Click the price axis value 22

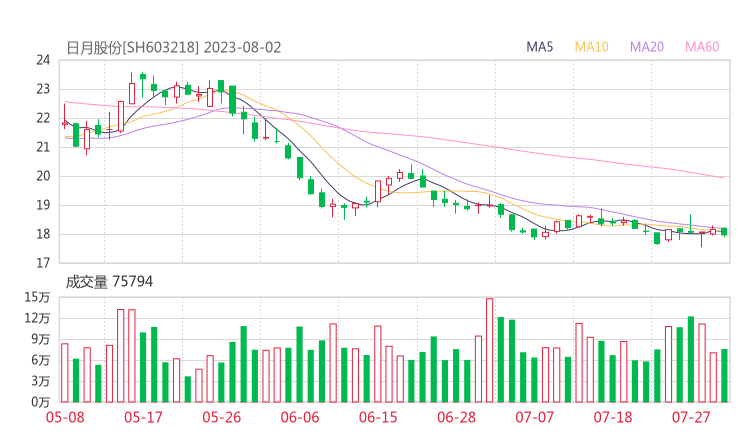[43, 118]
